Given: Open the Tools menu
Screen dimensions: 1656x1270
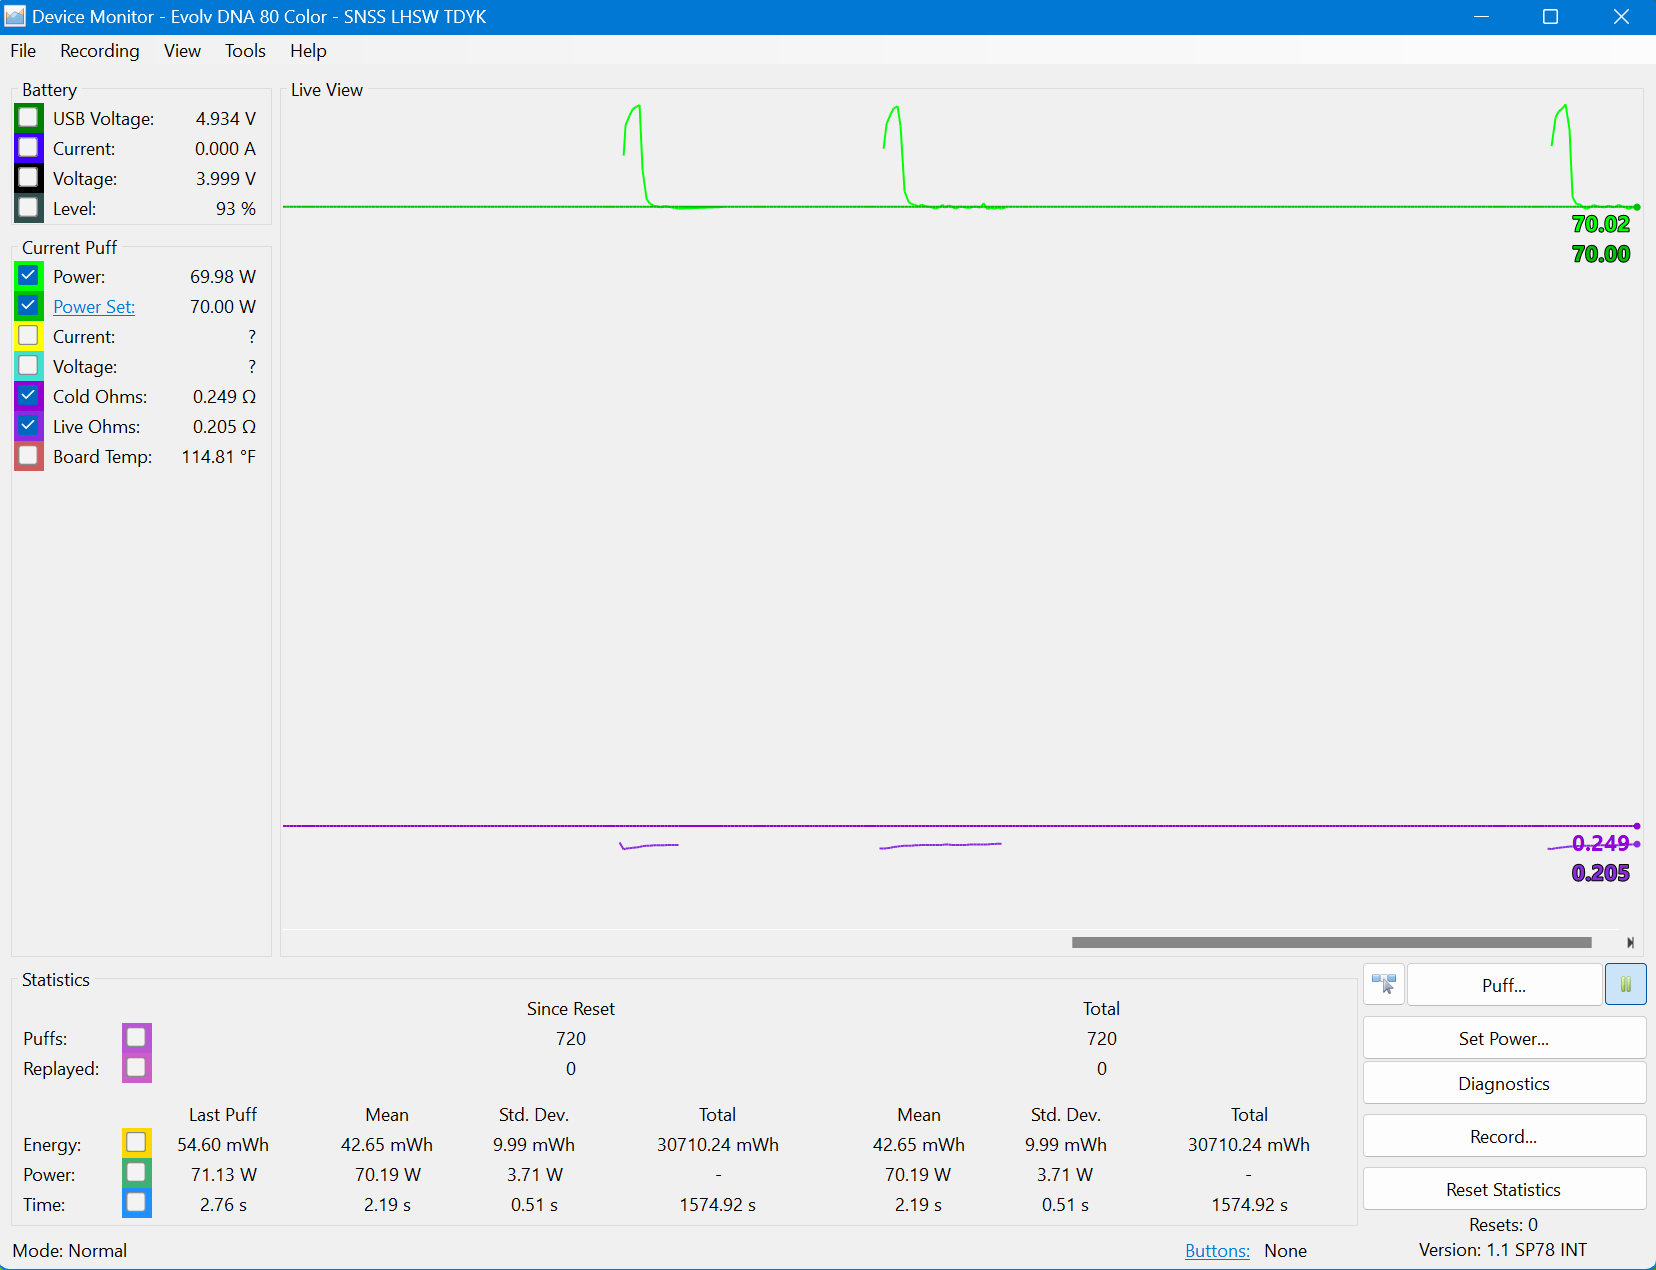Looking at the screenshot, I should pyautogui.click(x=245, y=51).
